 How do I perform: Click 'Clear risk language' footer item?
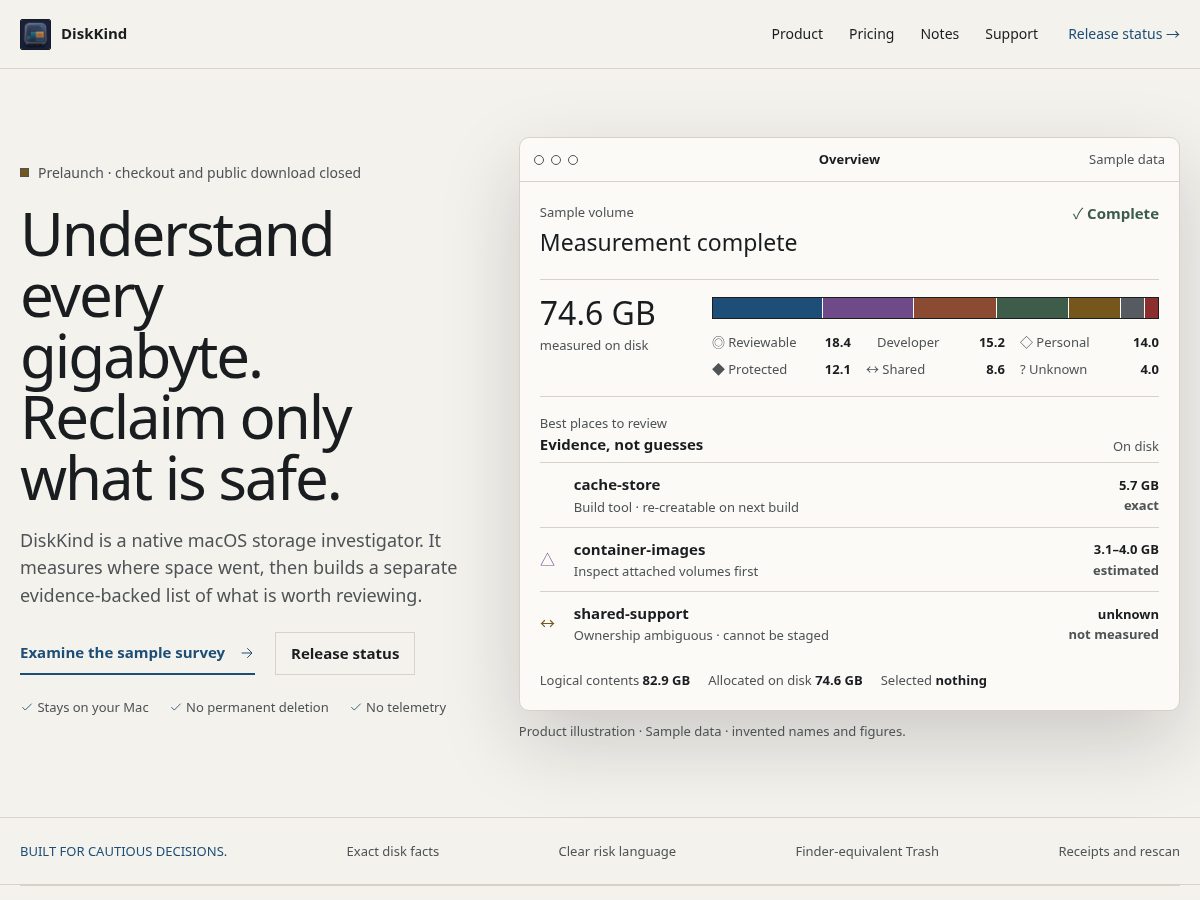point(617,852)
